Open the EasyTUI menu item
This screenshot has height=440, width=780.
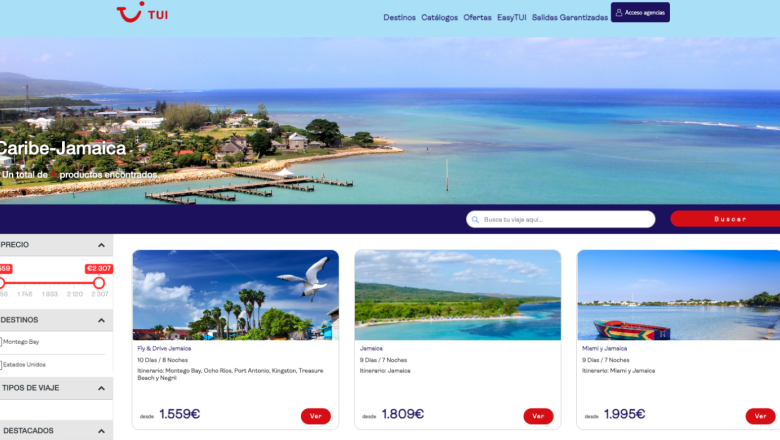click(x=511, y=17)
